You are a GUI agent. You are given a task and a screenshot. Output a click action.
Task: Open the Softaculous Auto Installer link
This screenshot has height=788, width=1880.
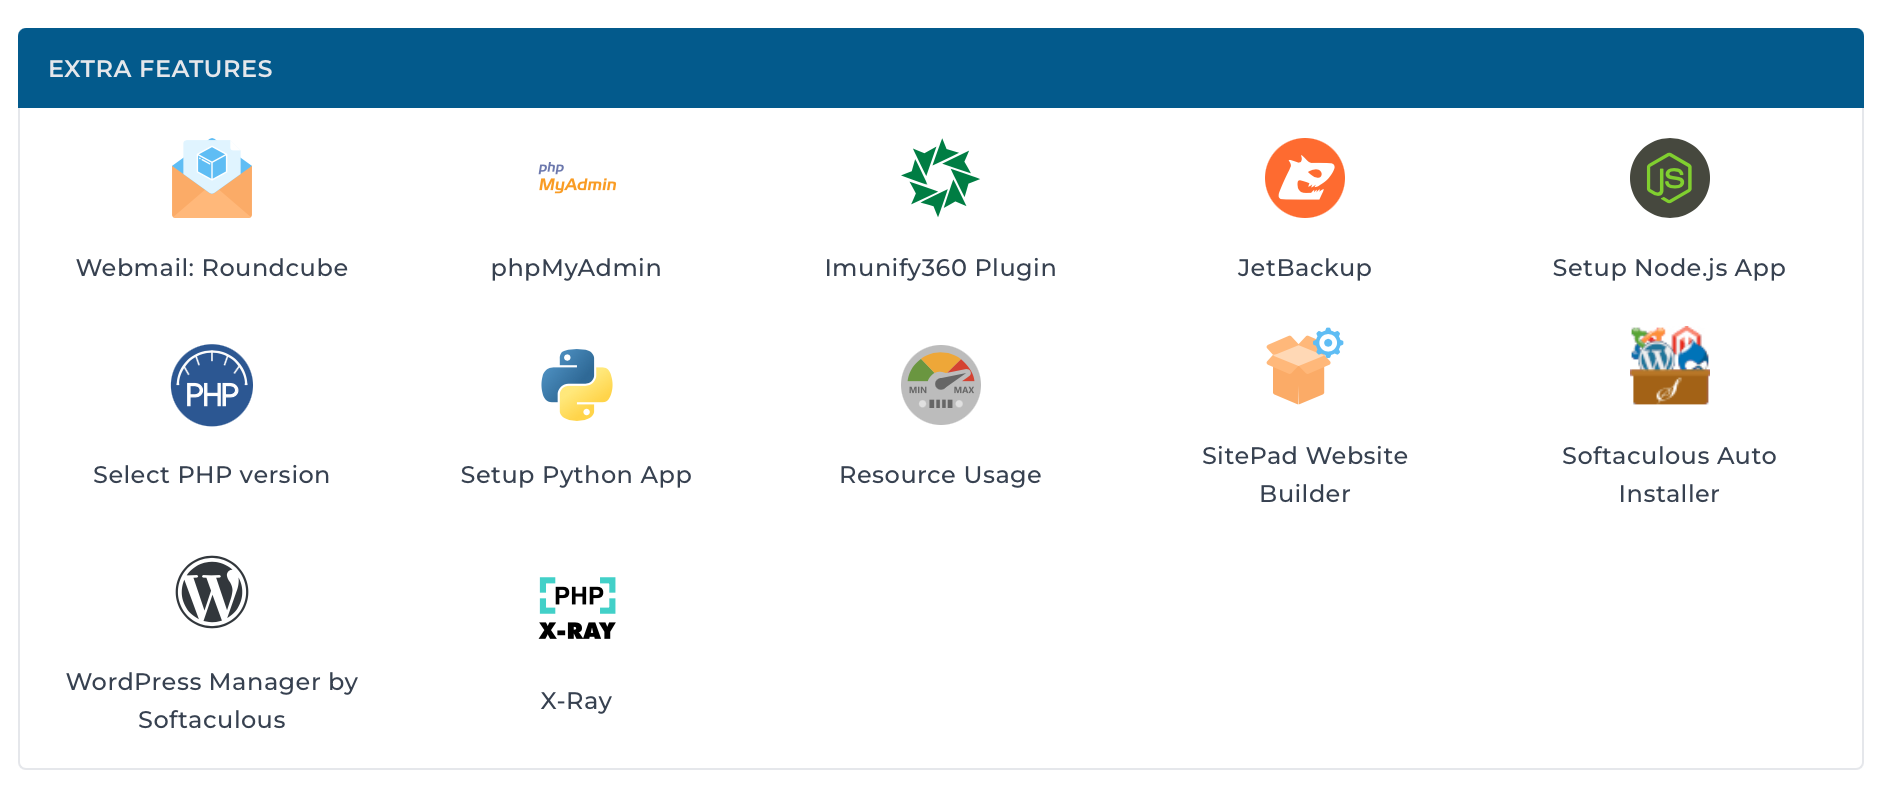tap(1669, 475)
